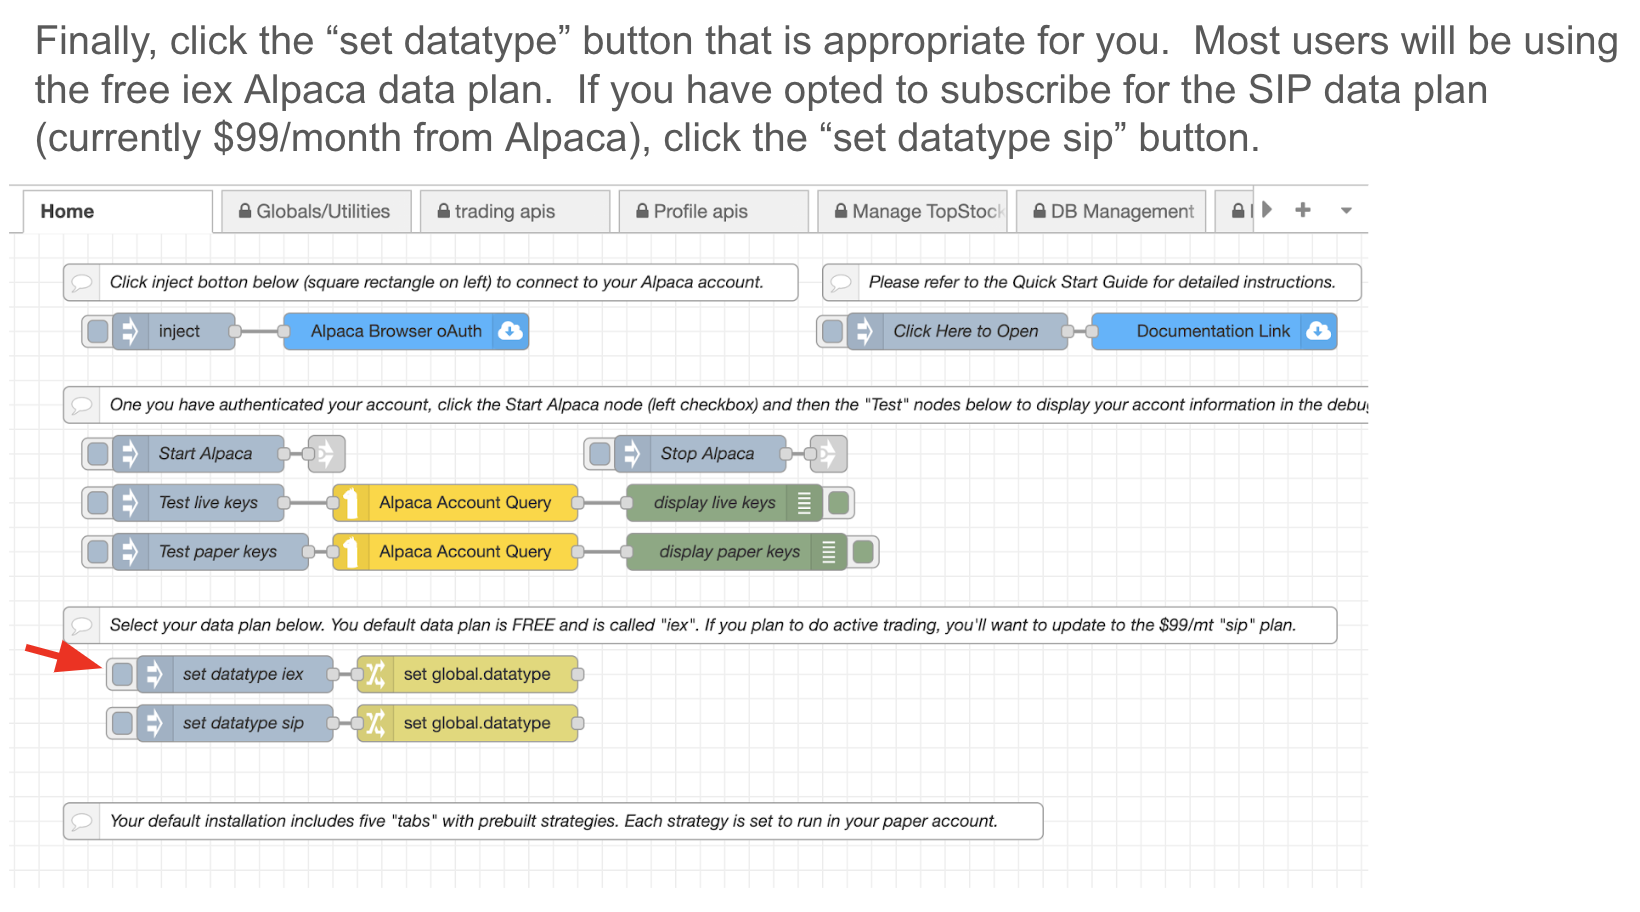Click the Stop Alpaca link-out node
This screenshot has width=1640, height=912.
[829, 454]
